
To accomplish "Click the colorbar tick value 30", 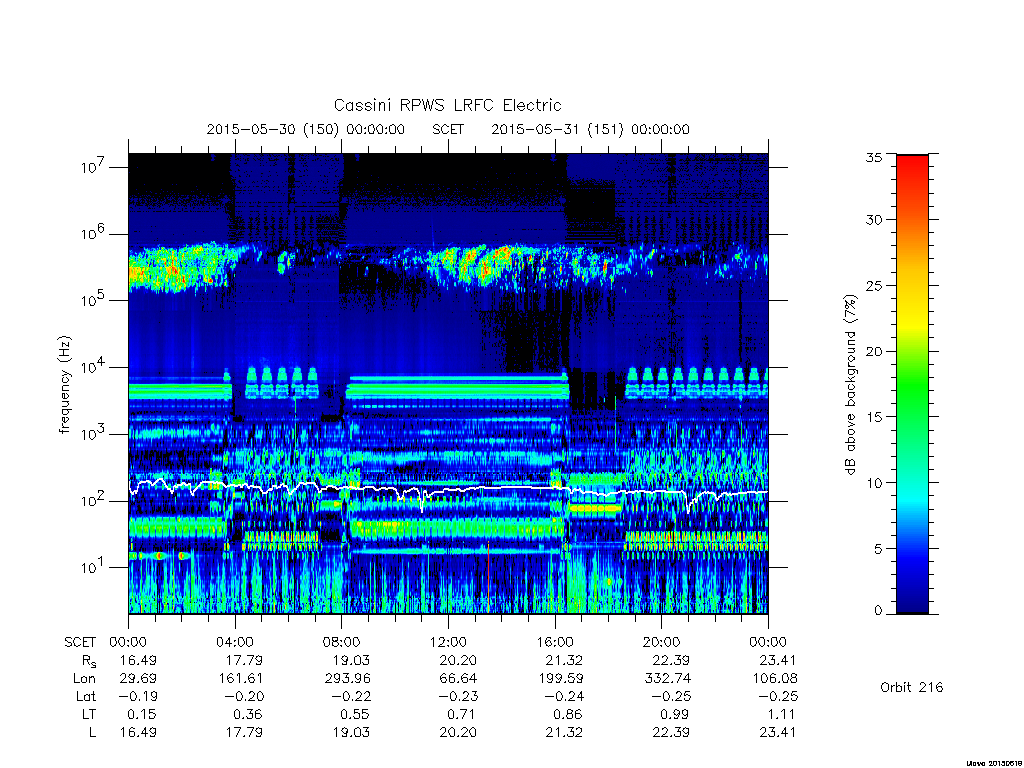I will pyautogui.click(x=874, y=220).
